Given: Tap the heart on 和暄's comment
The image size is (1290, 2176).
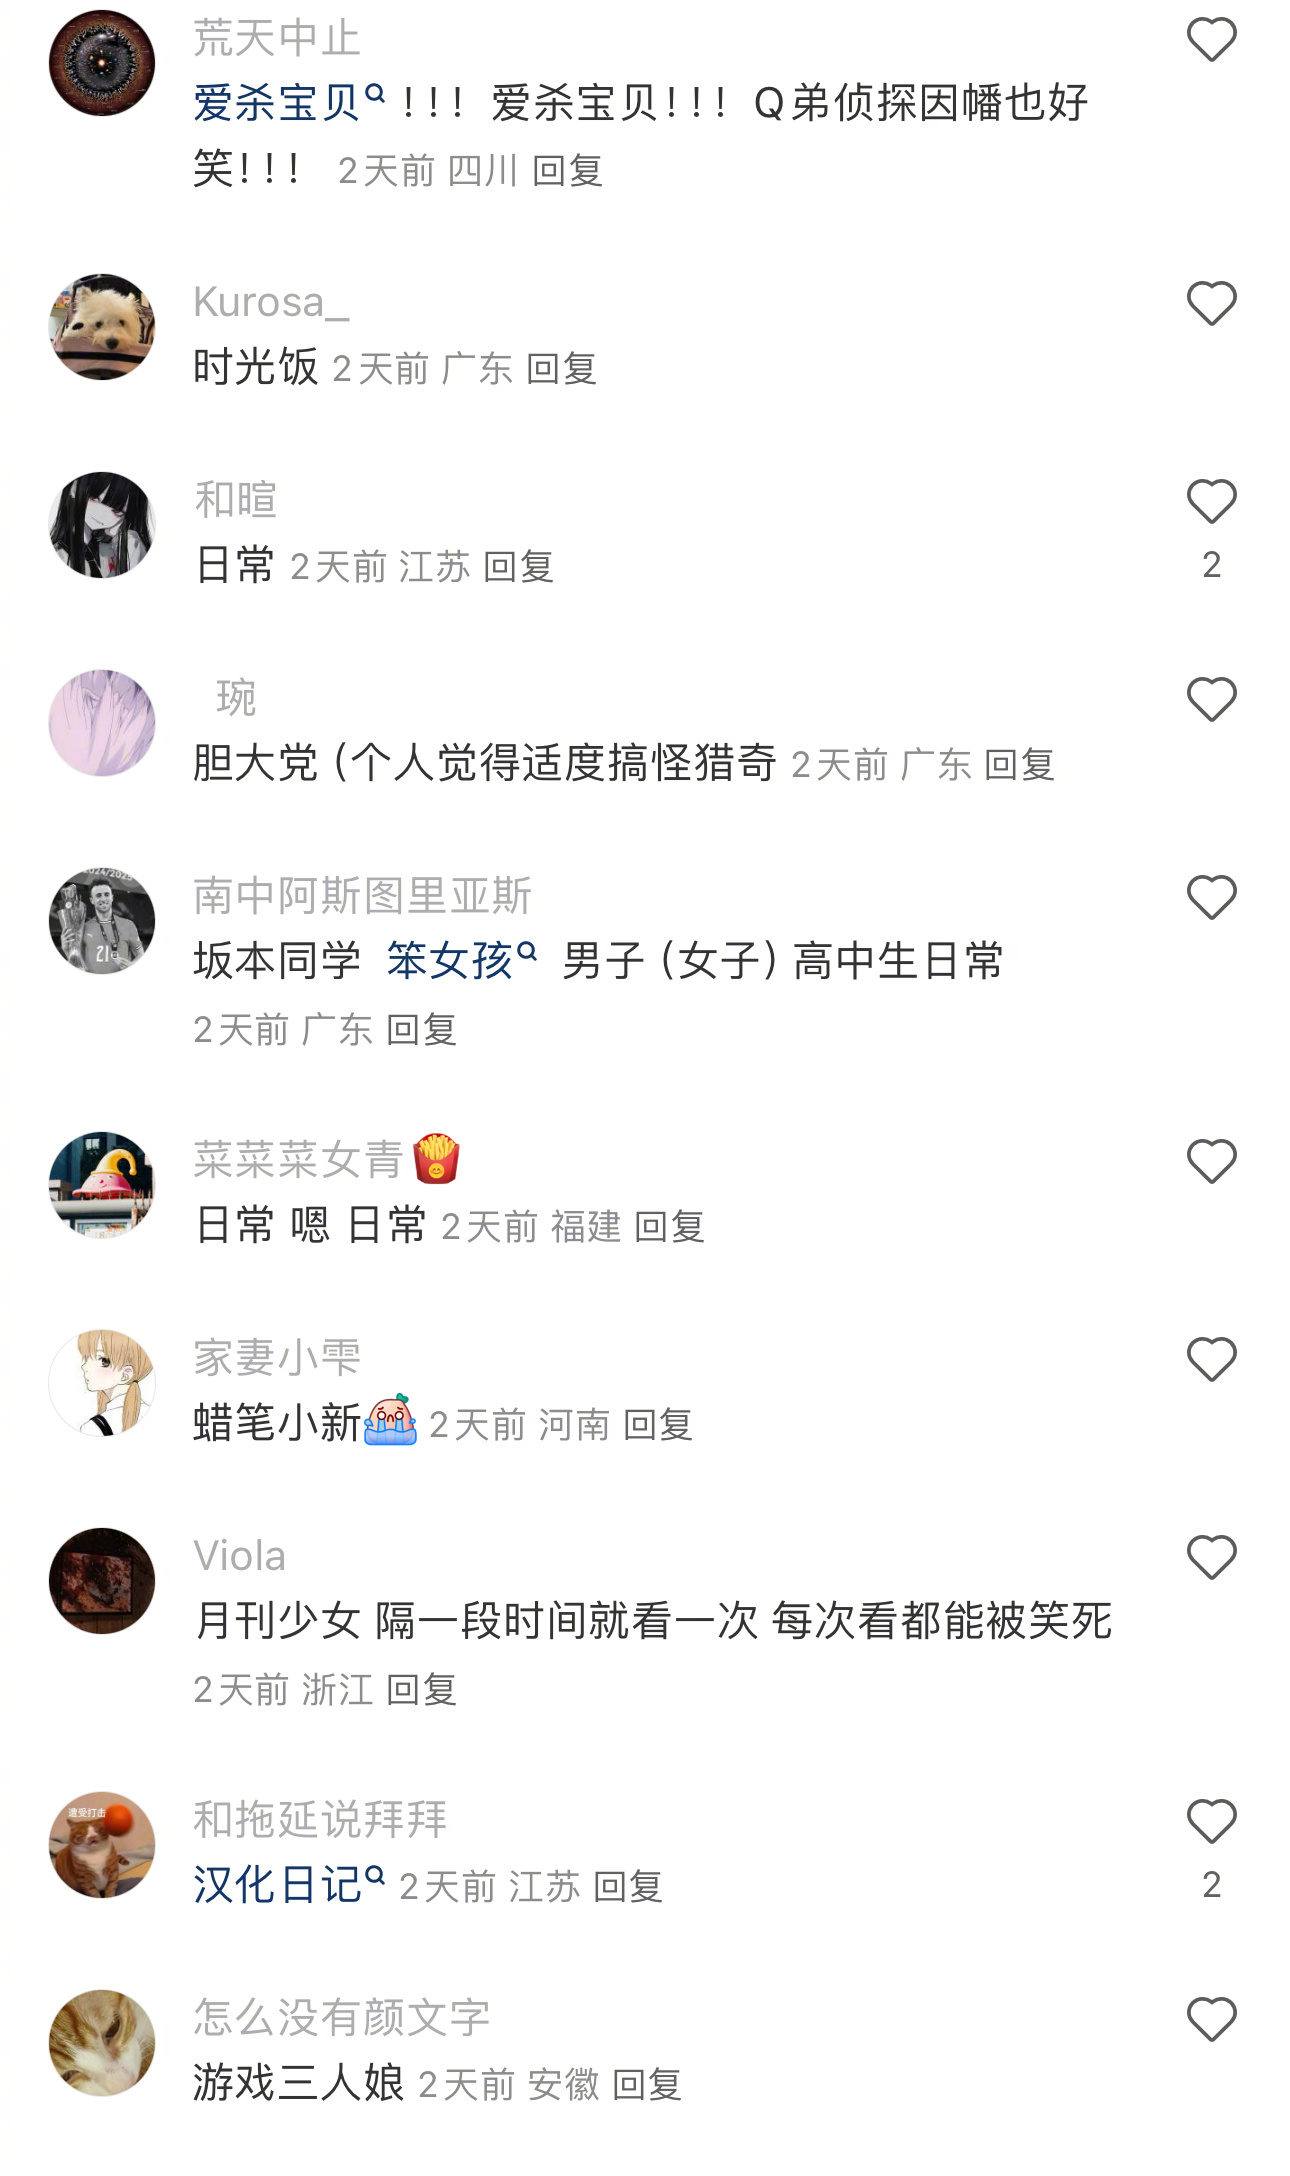Looking at the screenshot, I should [x=1211, y=501].
